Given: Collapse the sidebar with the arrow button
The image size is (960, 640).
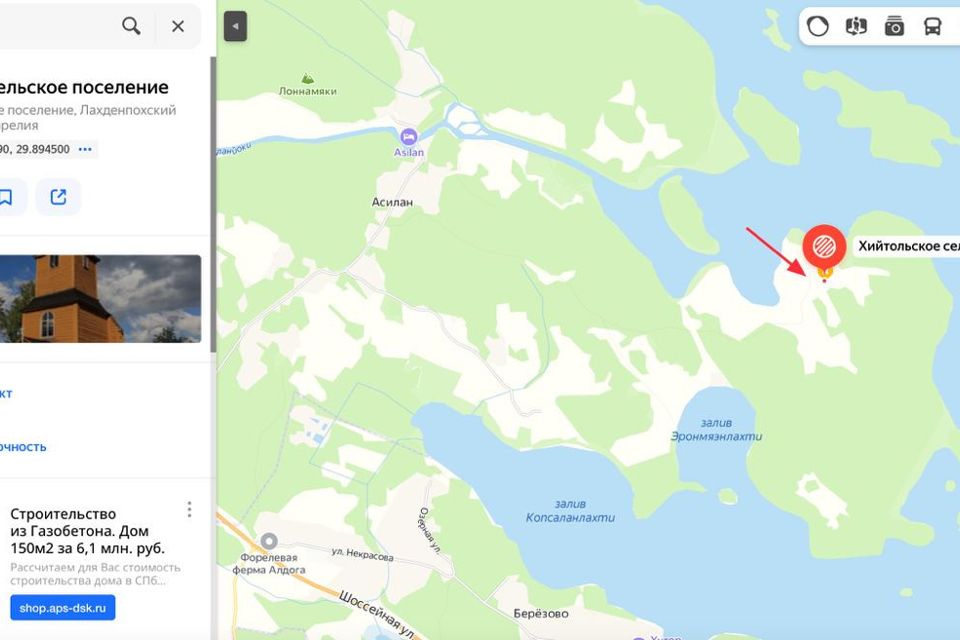Looking at the screenshot, I should pos(235,26).
